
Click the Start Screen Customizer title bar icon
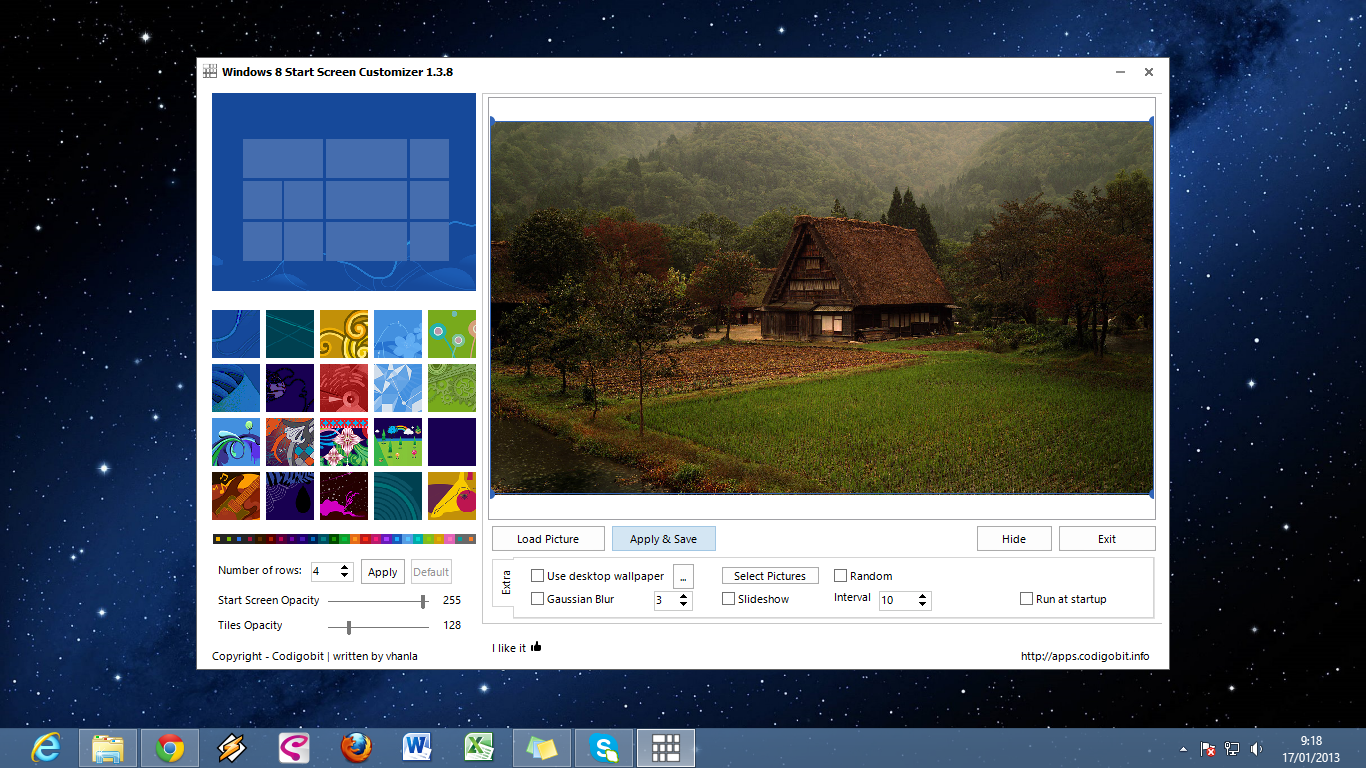coord(209,71)
